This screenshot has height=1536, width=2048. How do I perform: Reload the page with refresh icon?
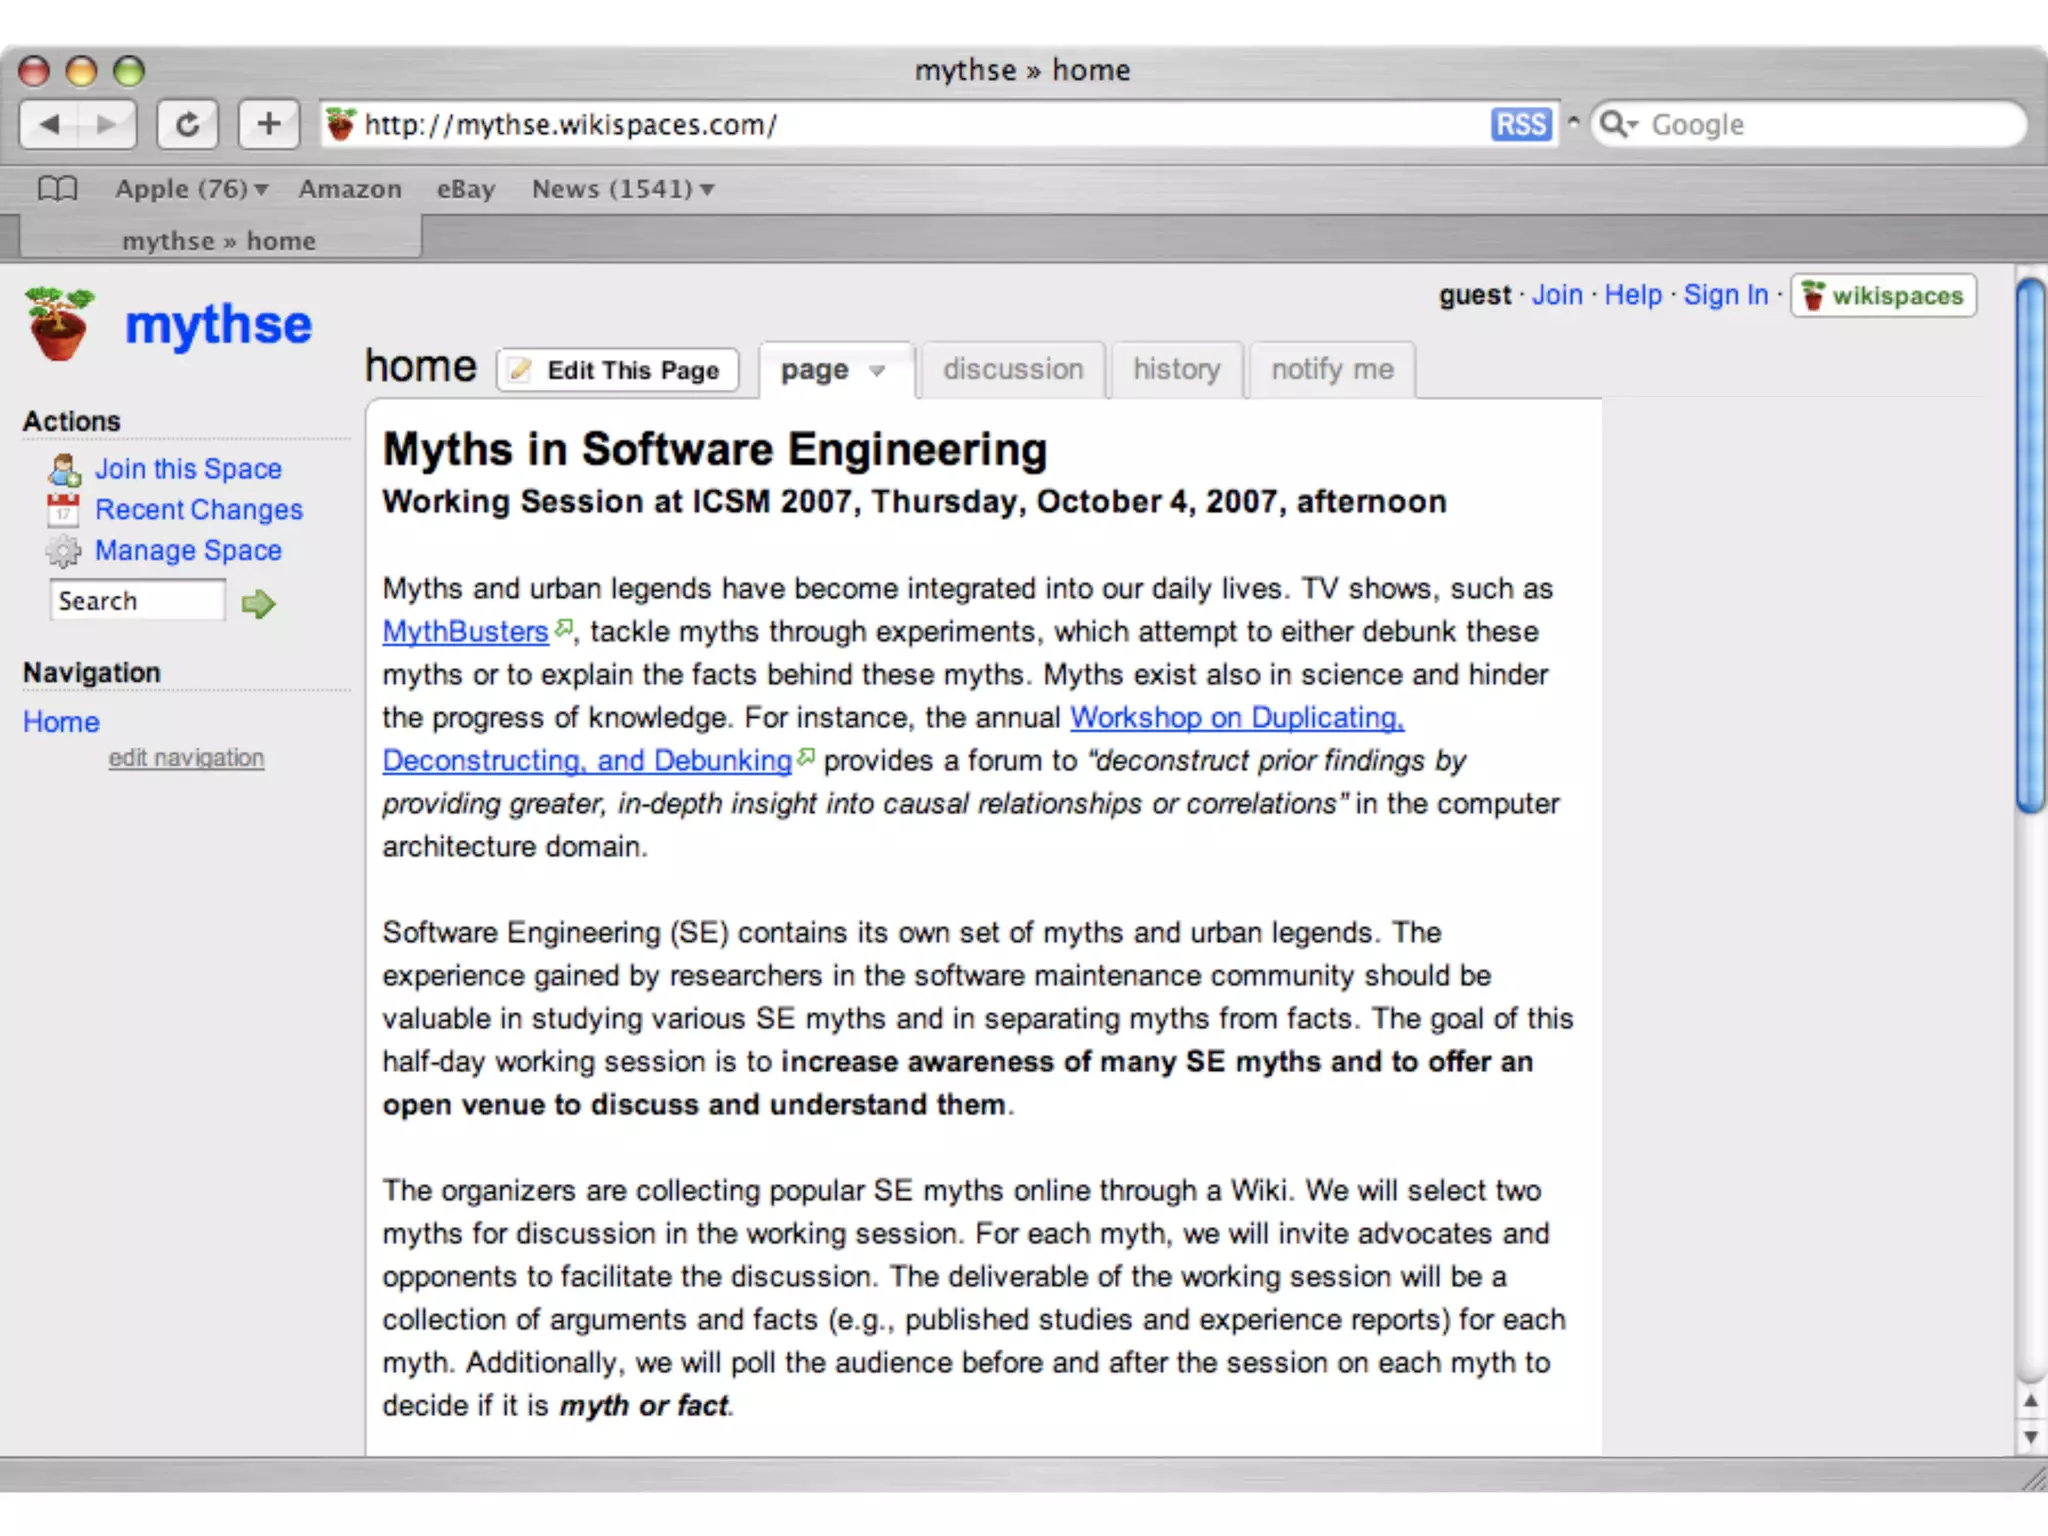click(x=188, y=124)
